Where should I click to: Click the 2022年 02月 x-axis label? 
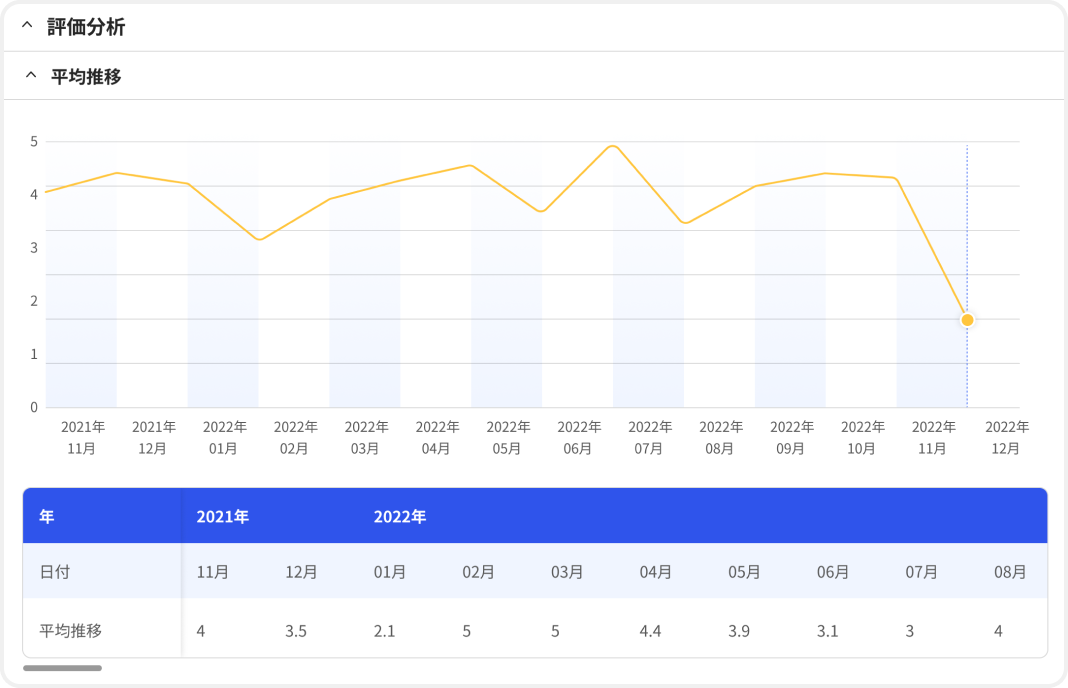click(x=295, y=438)
